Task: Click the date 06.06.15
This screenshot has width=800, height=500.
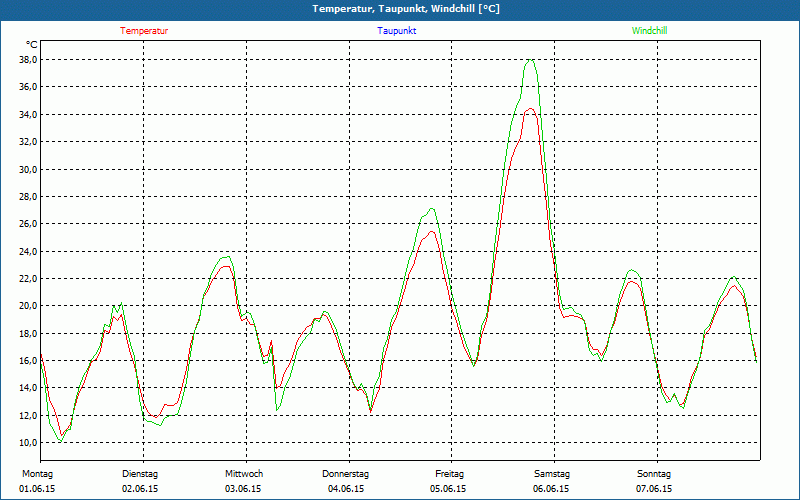Action: click(551, 489)
